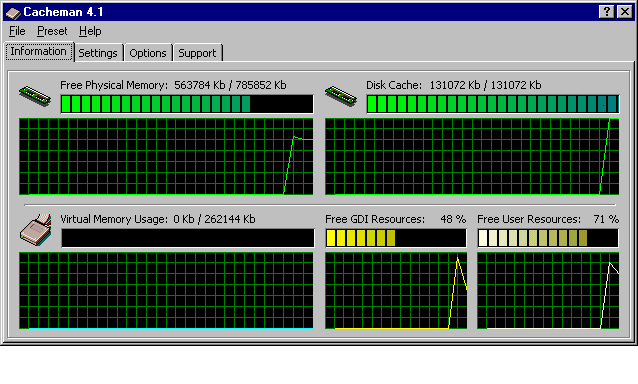This screenshot has height=384, width=638.
Task: Switch to the Options tab
Action: [148, 53]
